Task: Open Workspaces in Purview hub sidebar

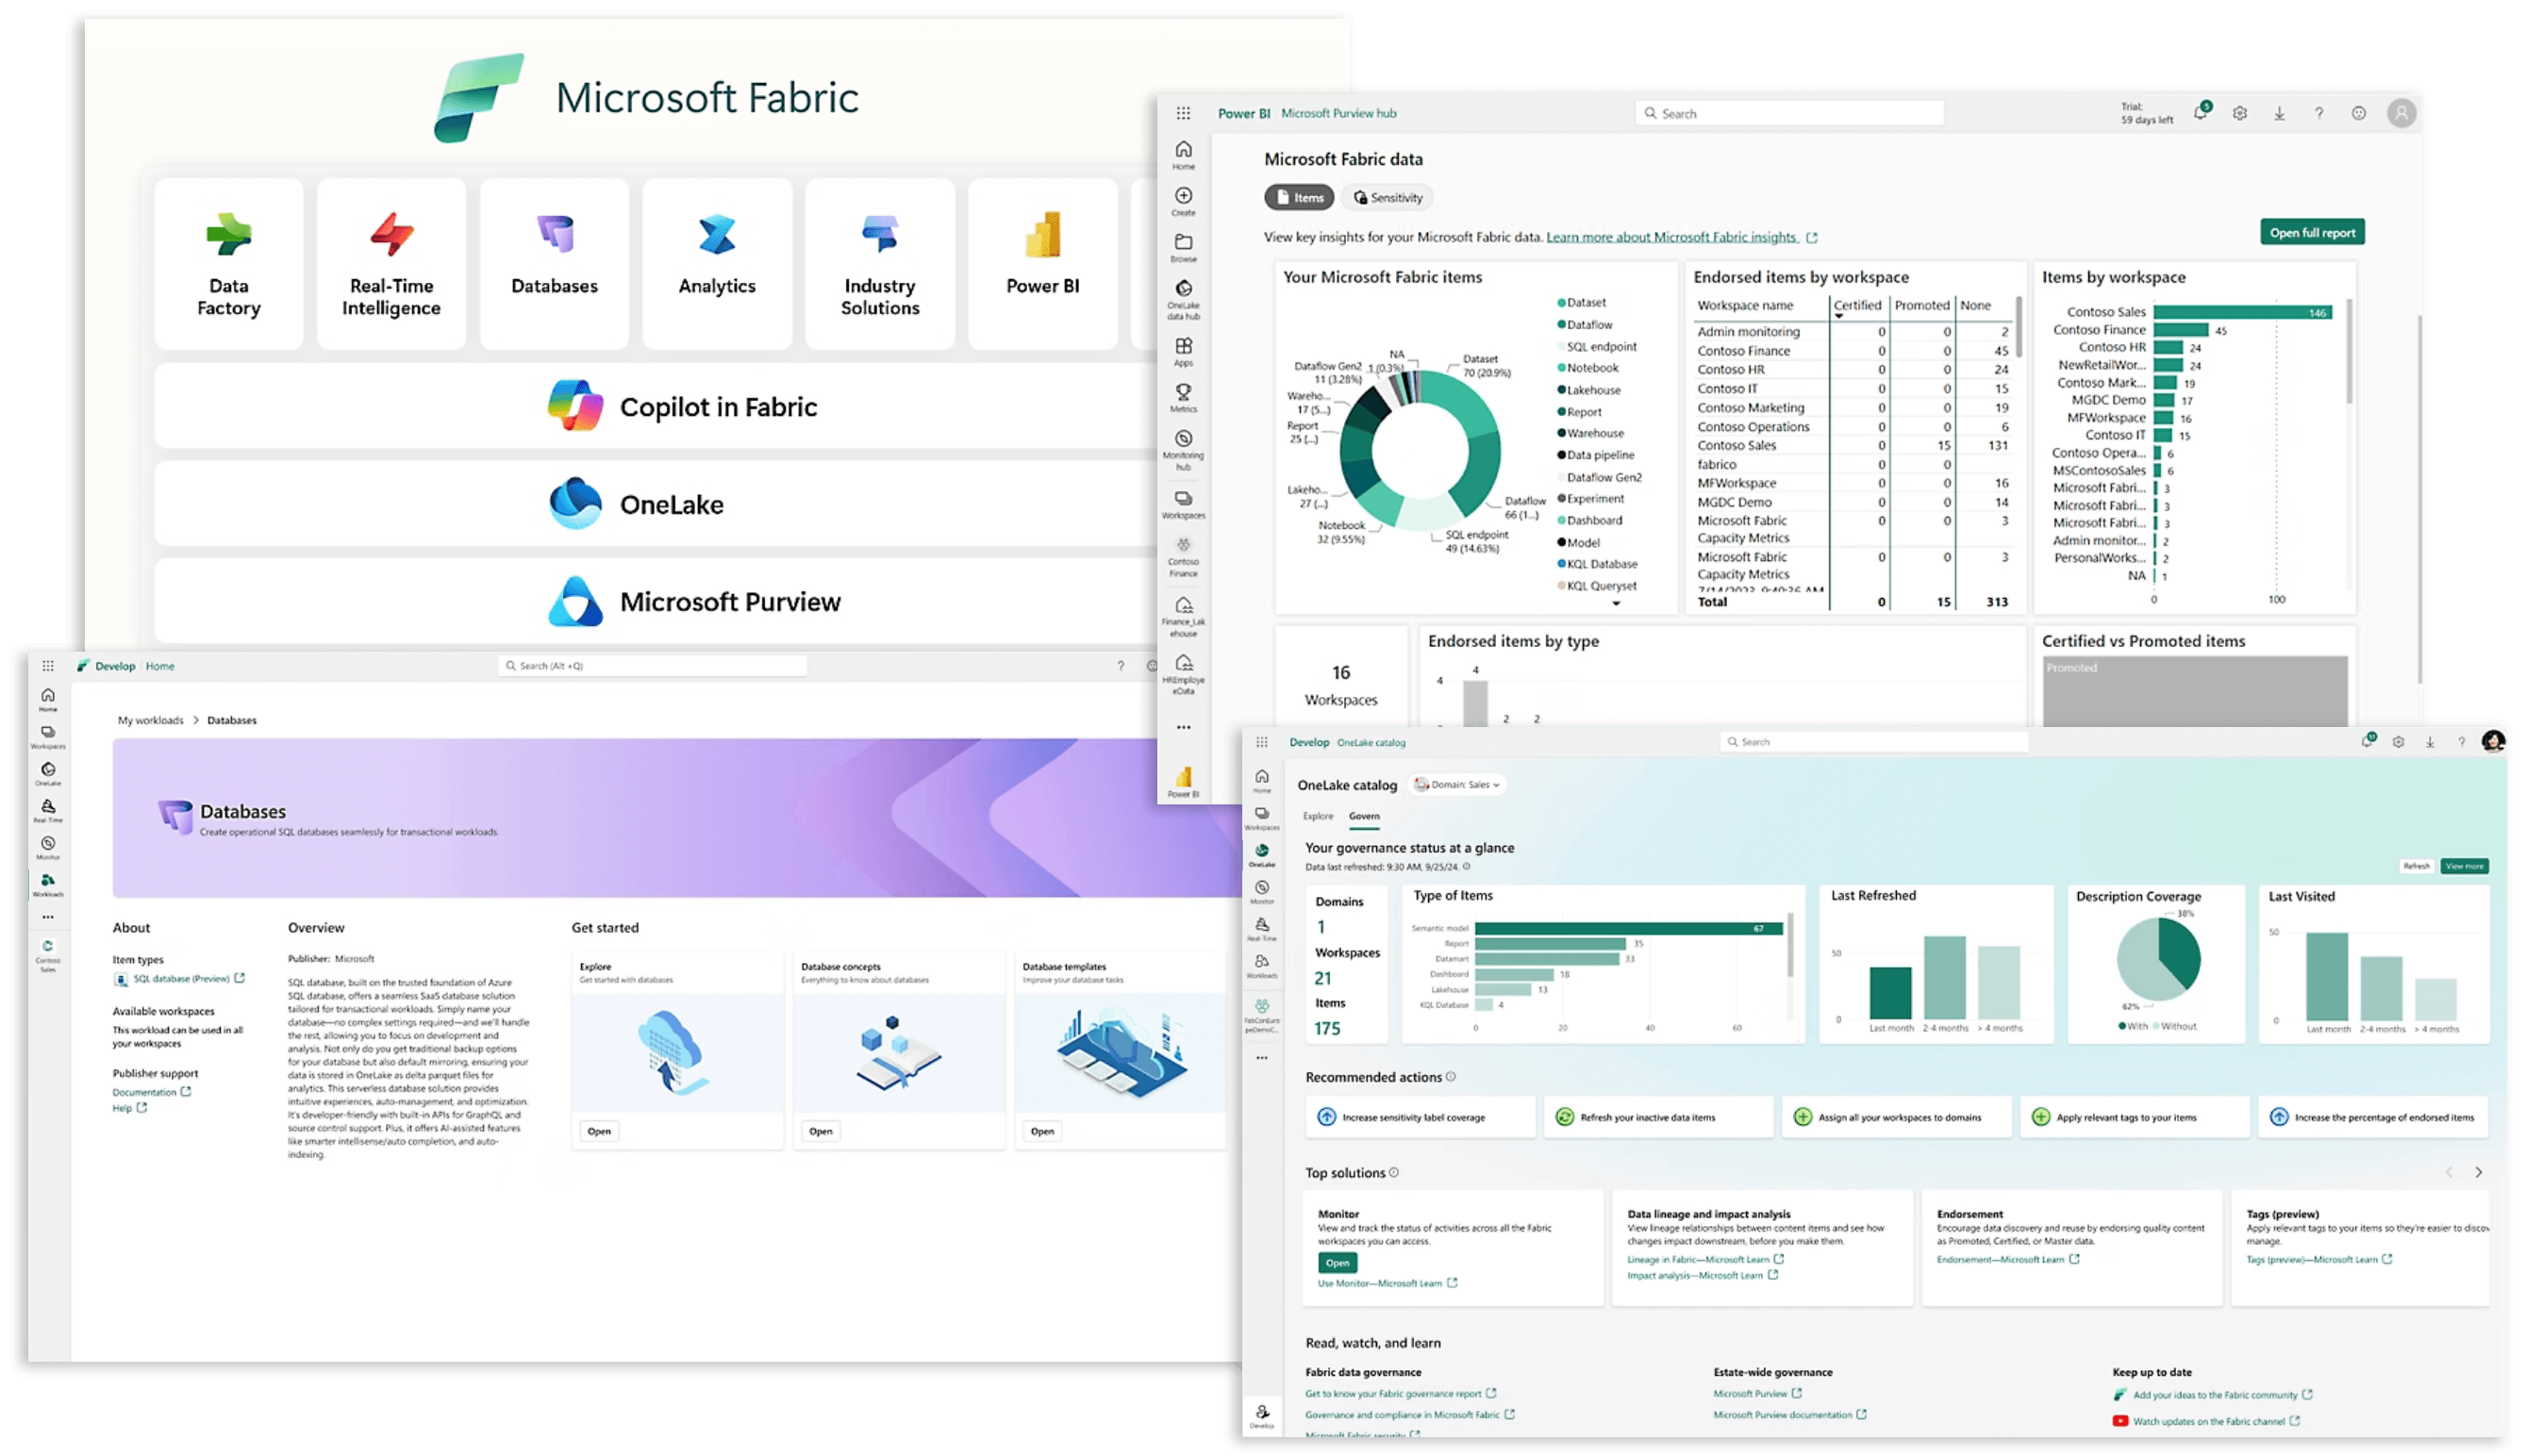Action: [x=1183, y=504]
